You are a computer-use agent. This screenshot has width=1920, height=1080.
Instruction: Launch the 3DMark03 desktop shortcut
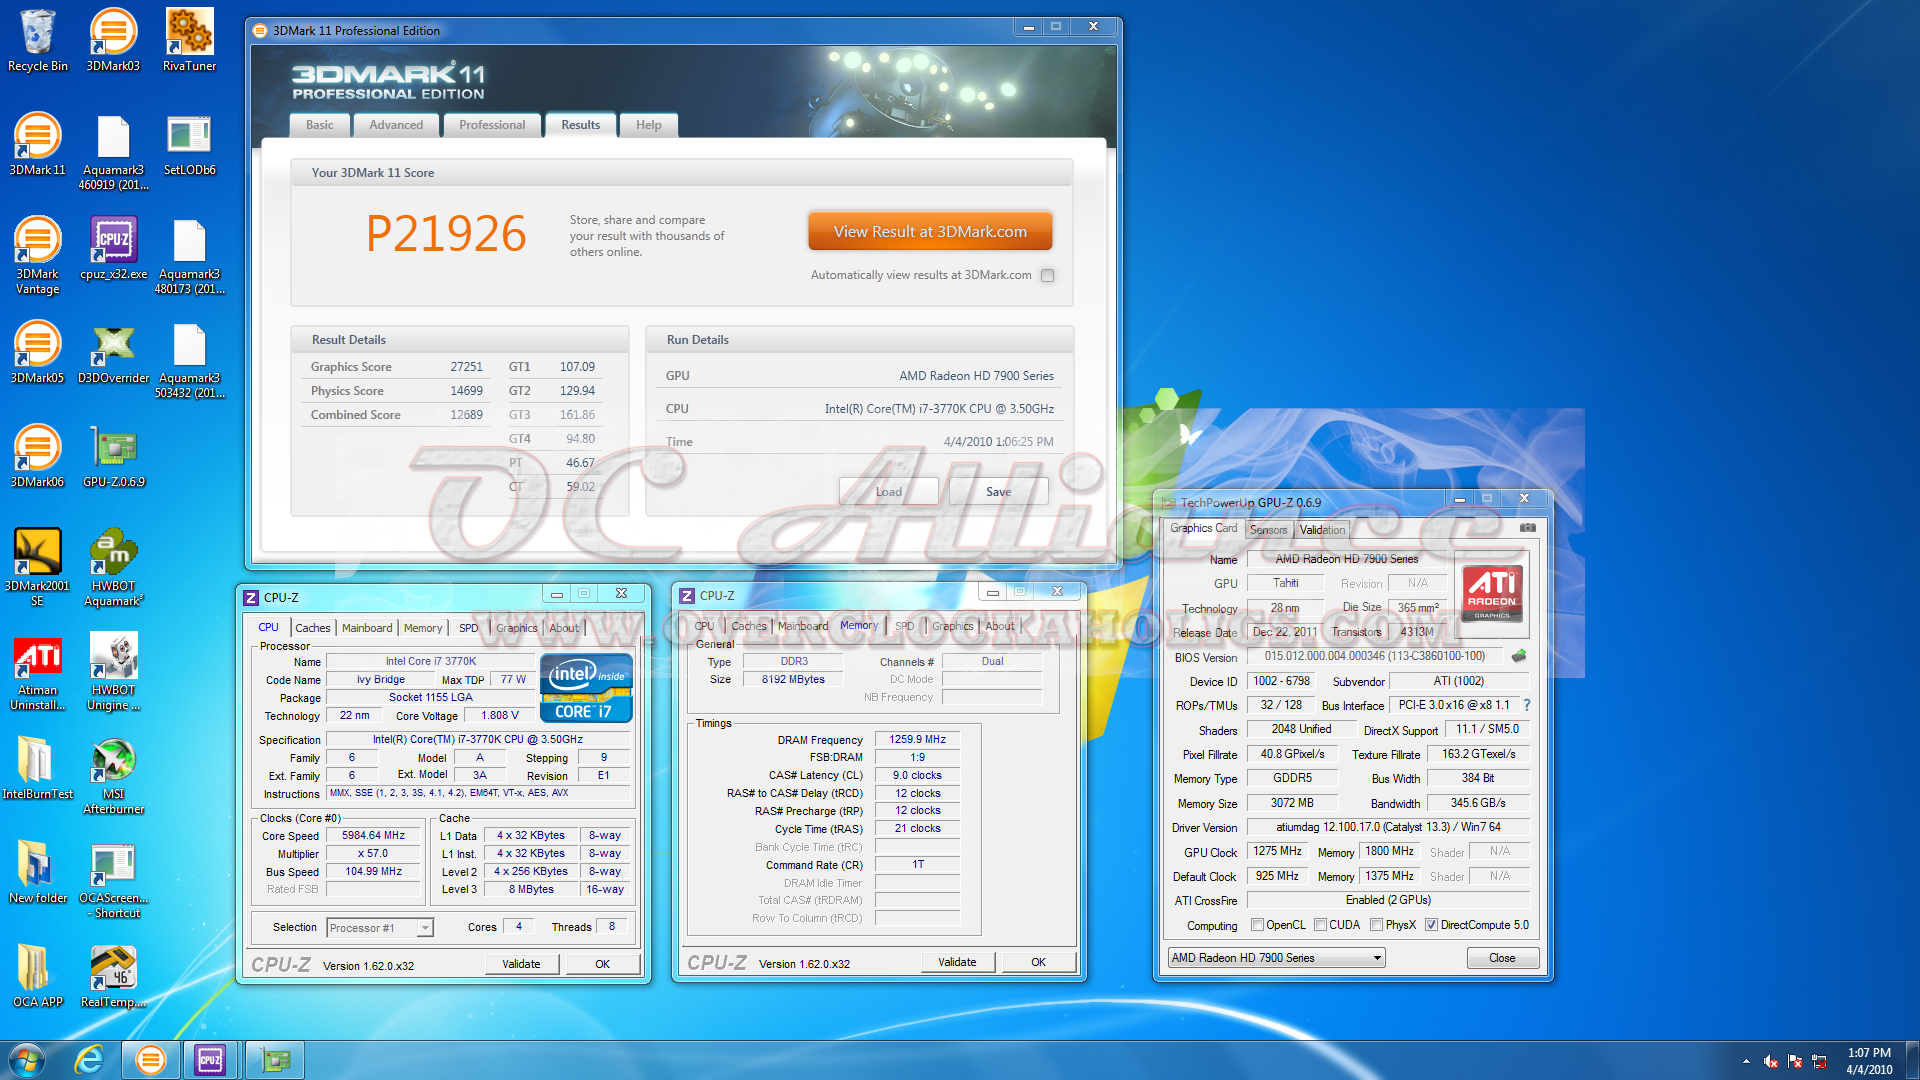click(x=113, y=40)
